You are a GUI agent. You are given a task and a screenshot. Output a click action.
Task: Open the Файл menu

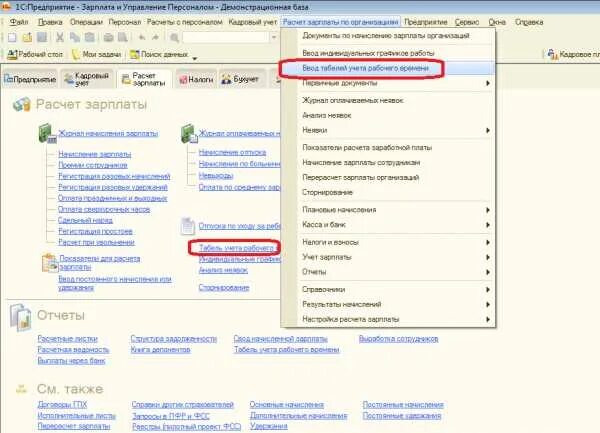tap(19, 22)
